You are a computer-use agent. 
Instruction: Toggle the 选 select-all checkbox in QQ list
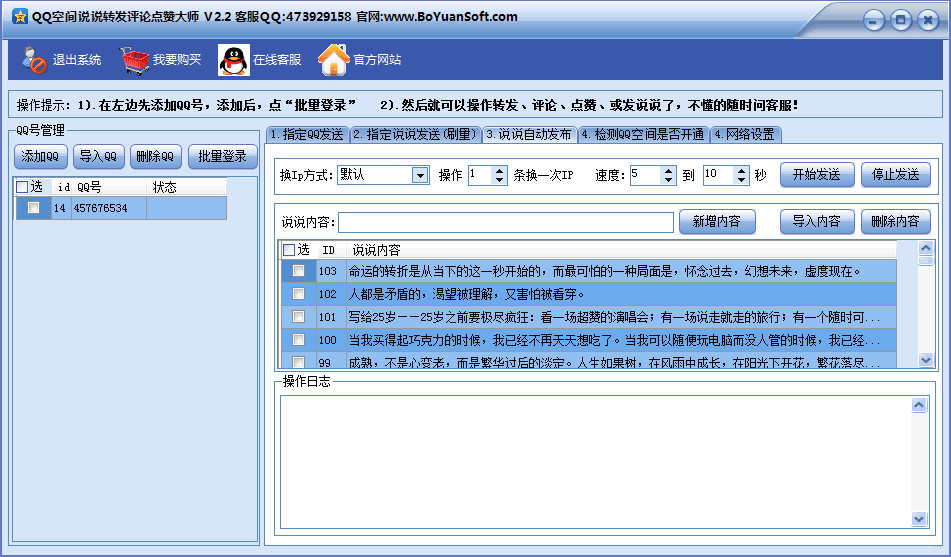pyautogui.click(x=22, y=187)
